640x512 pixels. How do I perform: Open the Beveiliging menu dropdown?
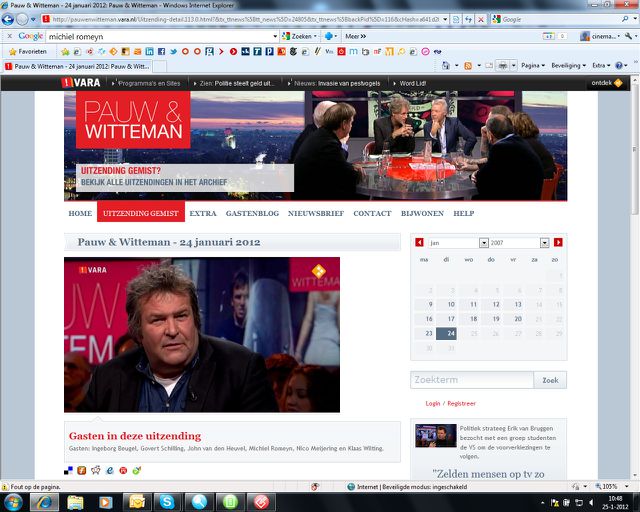point(568,65)
